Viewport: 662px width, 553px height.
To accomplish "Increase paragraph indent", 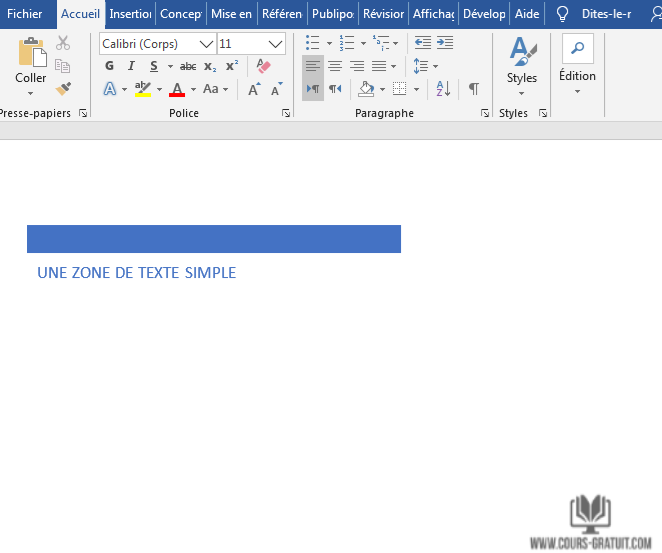I will click(445, 43).
